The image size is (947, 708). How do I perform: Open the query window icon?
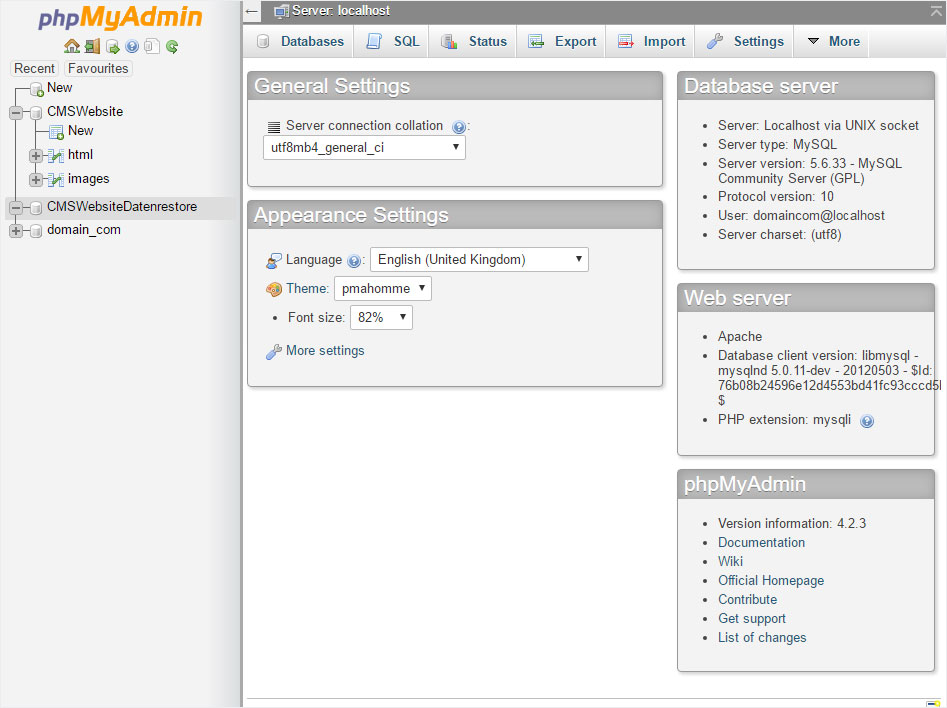112,47
